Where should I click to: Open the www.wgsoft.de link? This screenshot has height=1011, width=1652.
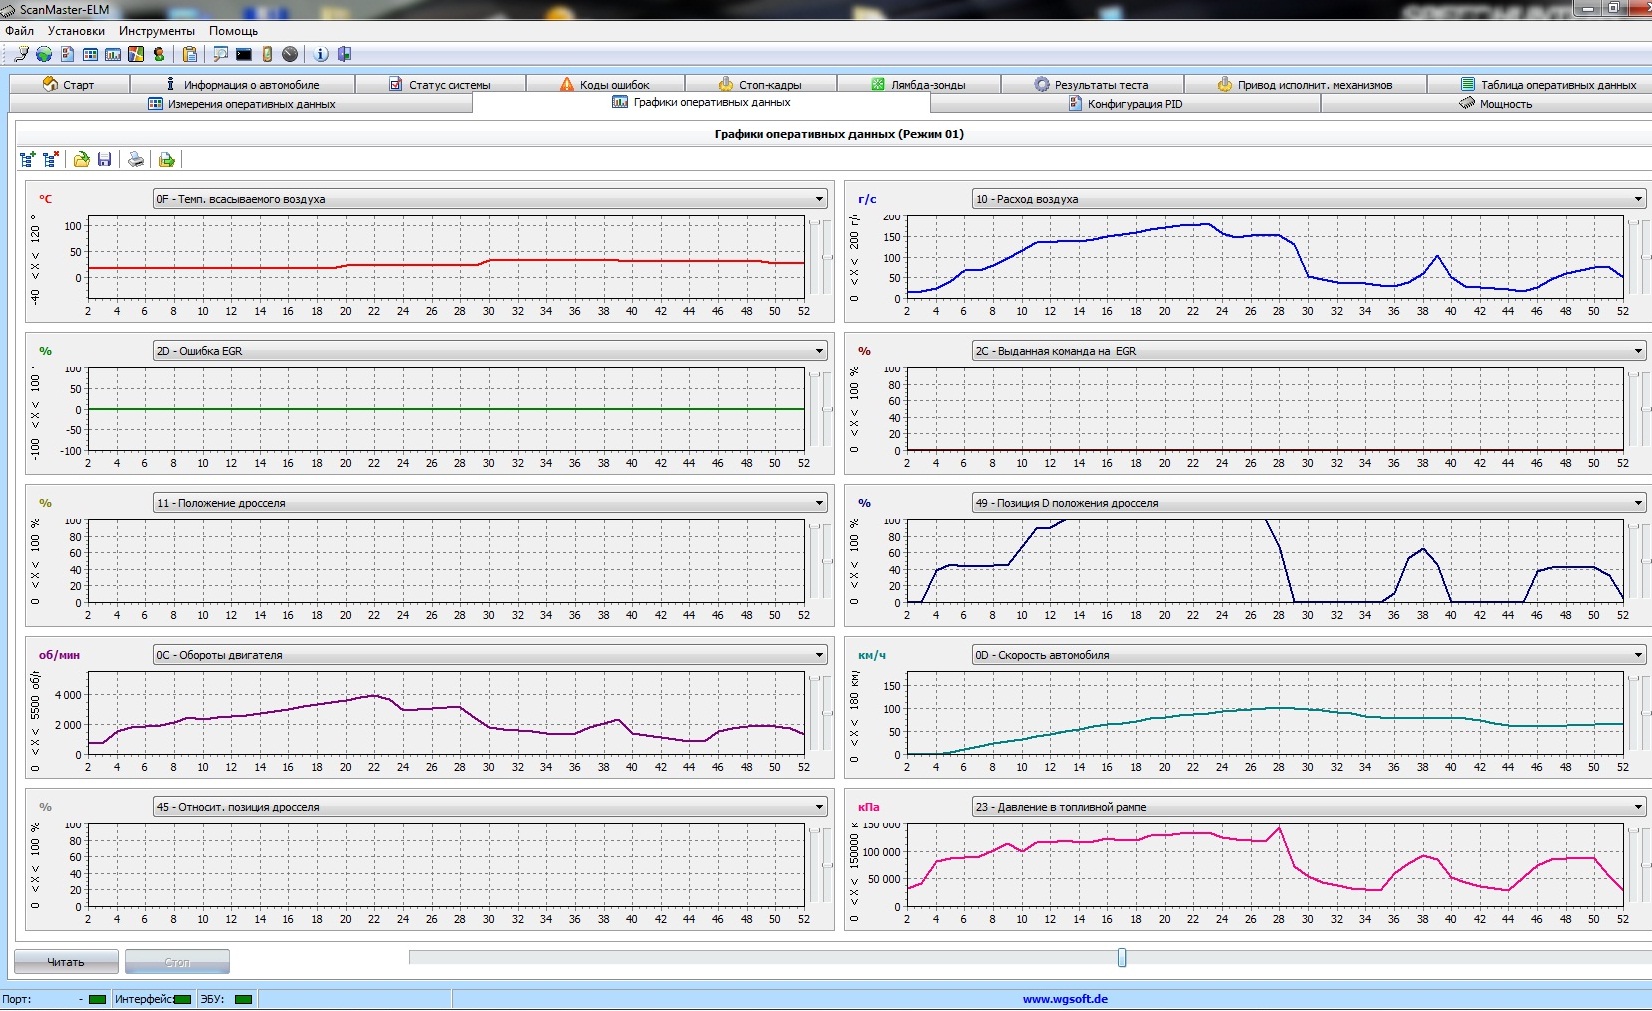(x=1065, y=998)
